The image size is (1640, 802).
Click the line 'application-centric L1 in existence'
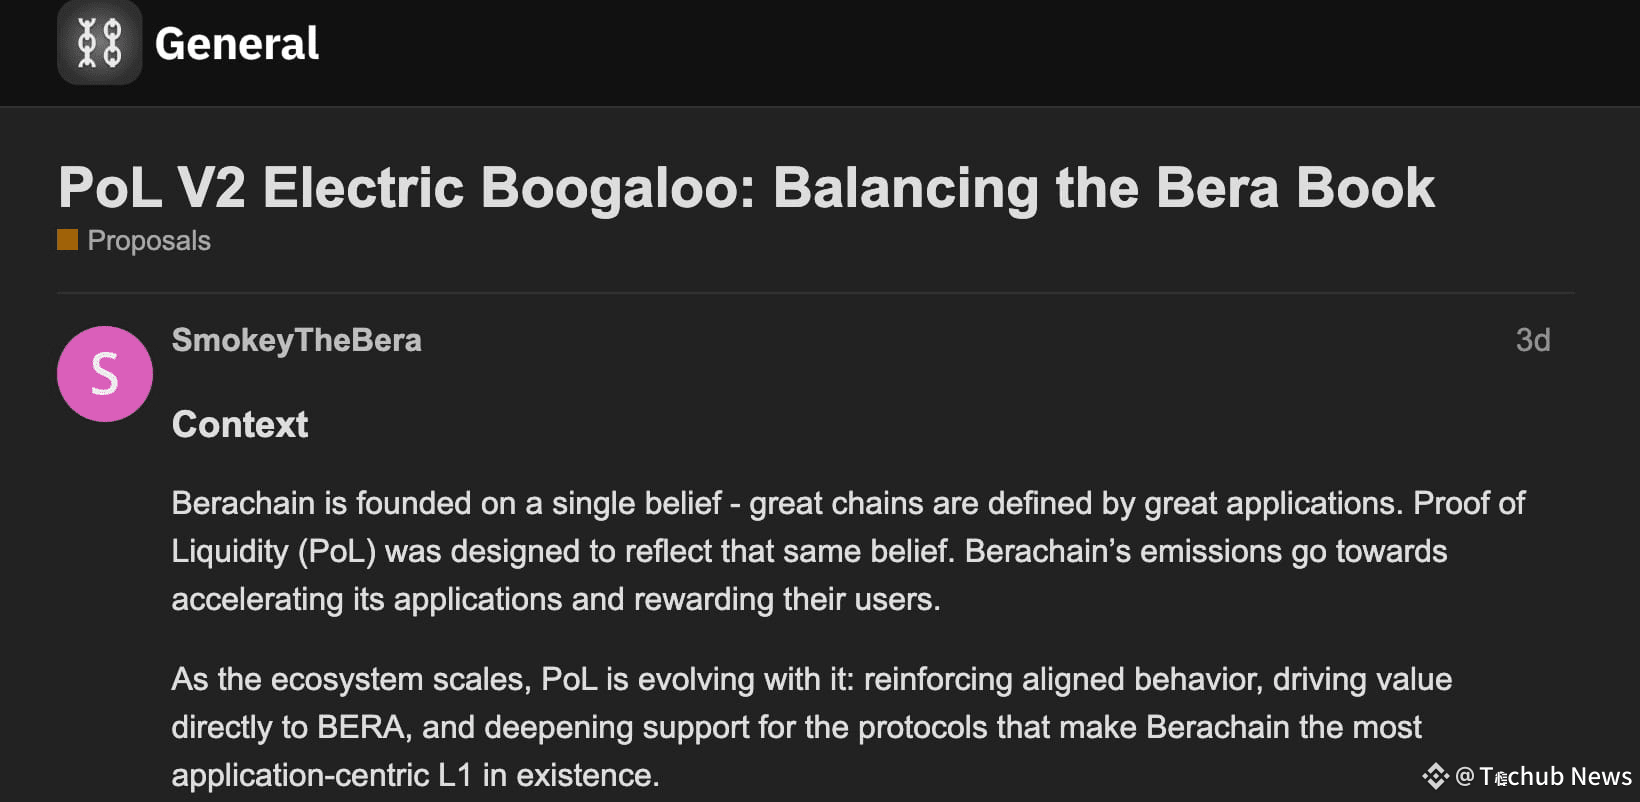[x=415, y=775]
